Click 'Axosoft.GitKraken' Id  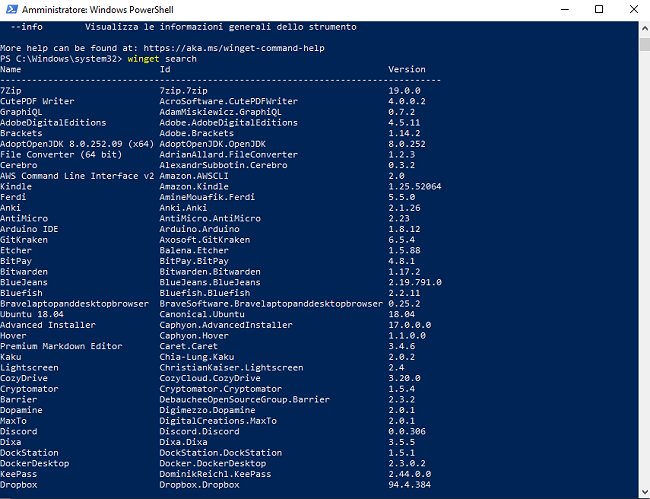click(x=205, y=240)
